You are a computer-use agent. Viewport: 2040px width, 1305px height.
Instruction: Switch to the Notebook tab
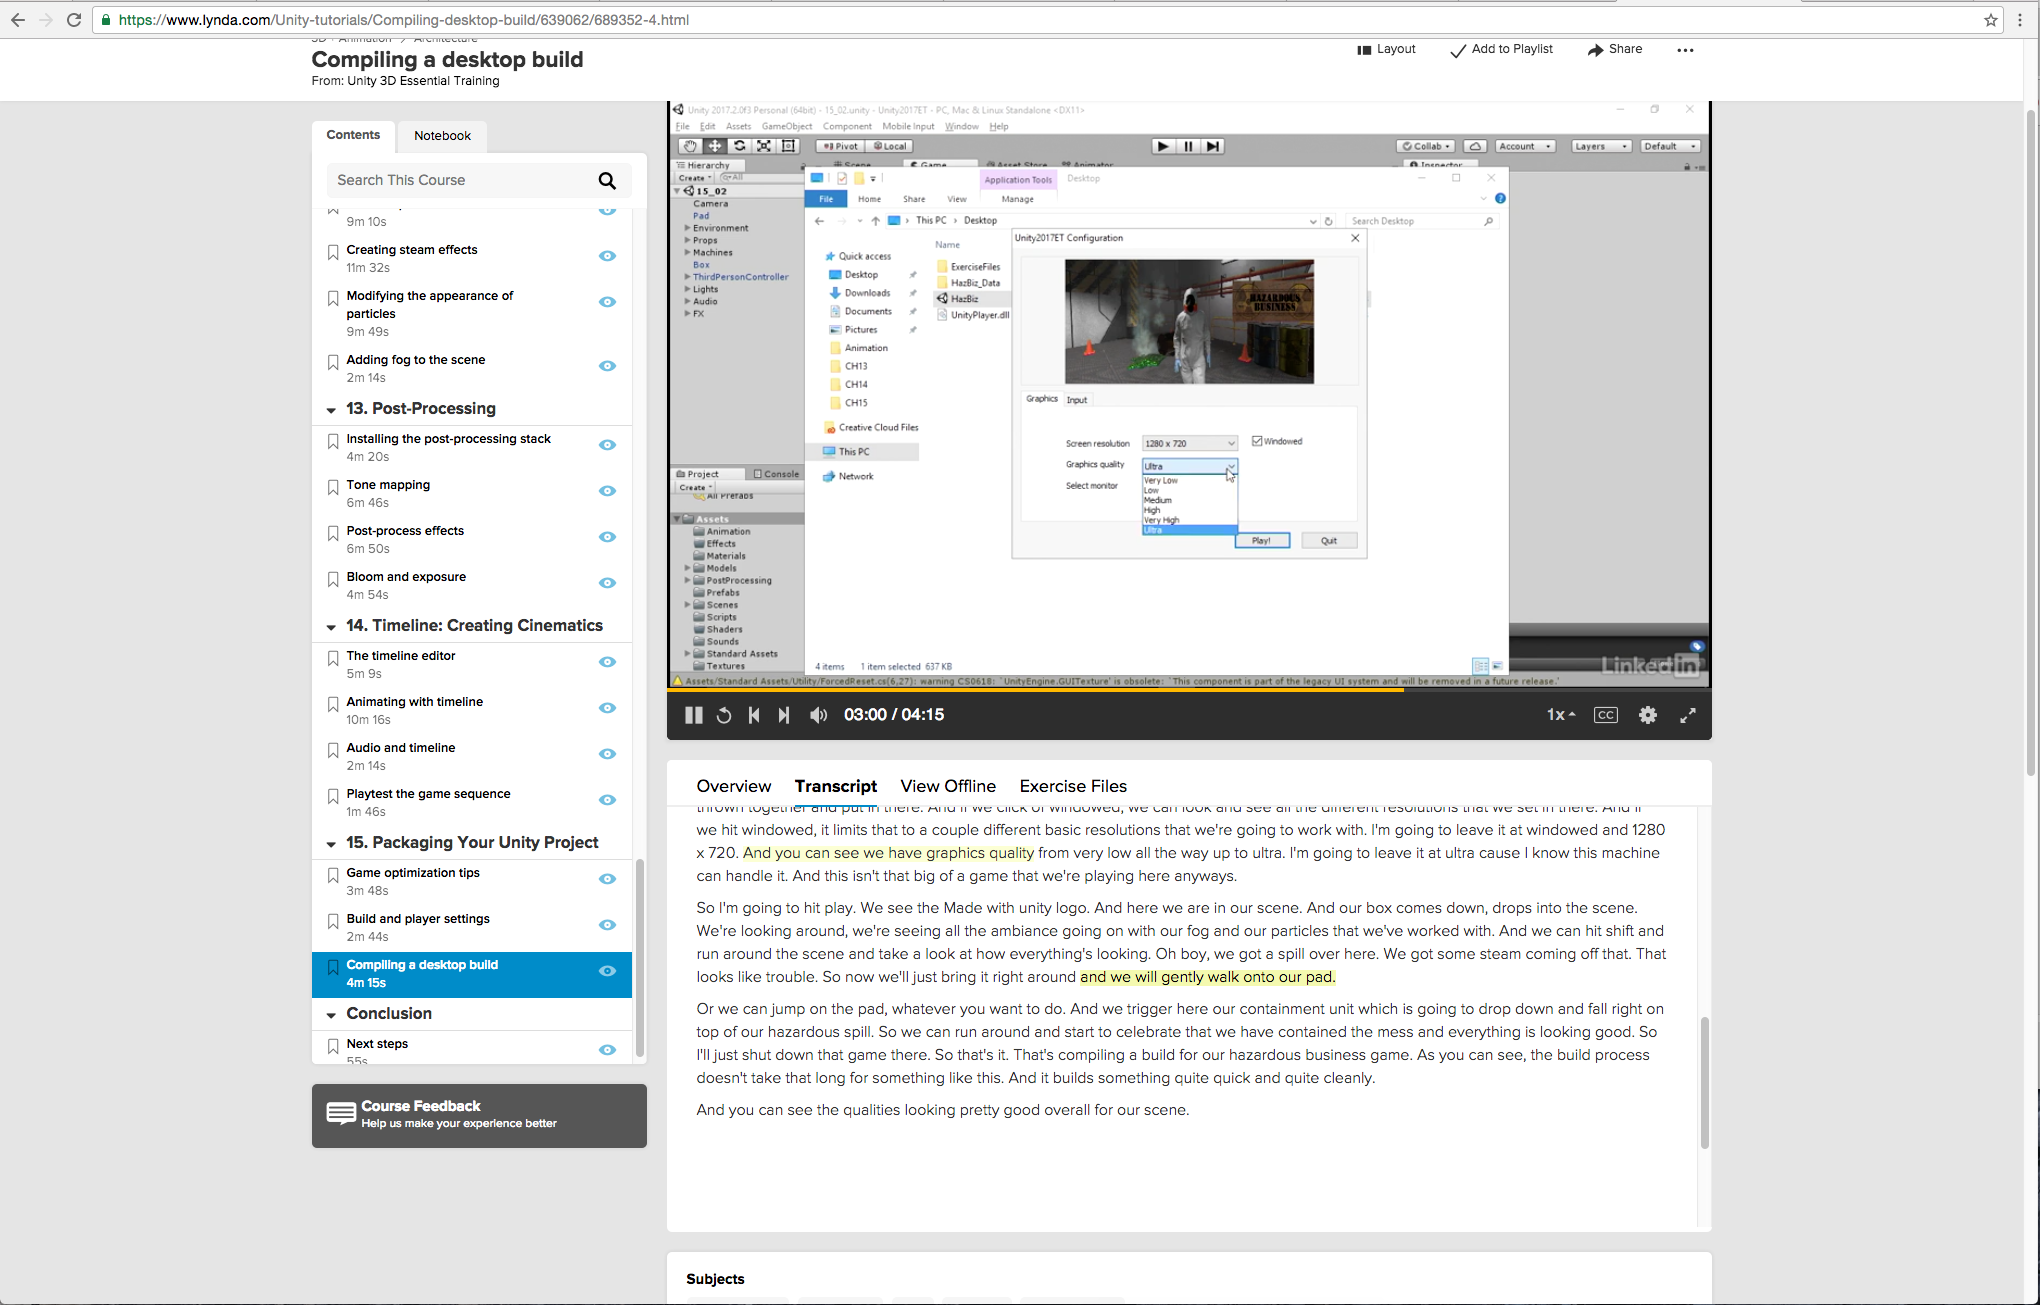tap(442, 136)
